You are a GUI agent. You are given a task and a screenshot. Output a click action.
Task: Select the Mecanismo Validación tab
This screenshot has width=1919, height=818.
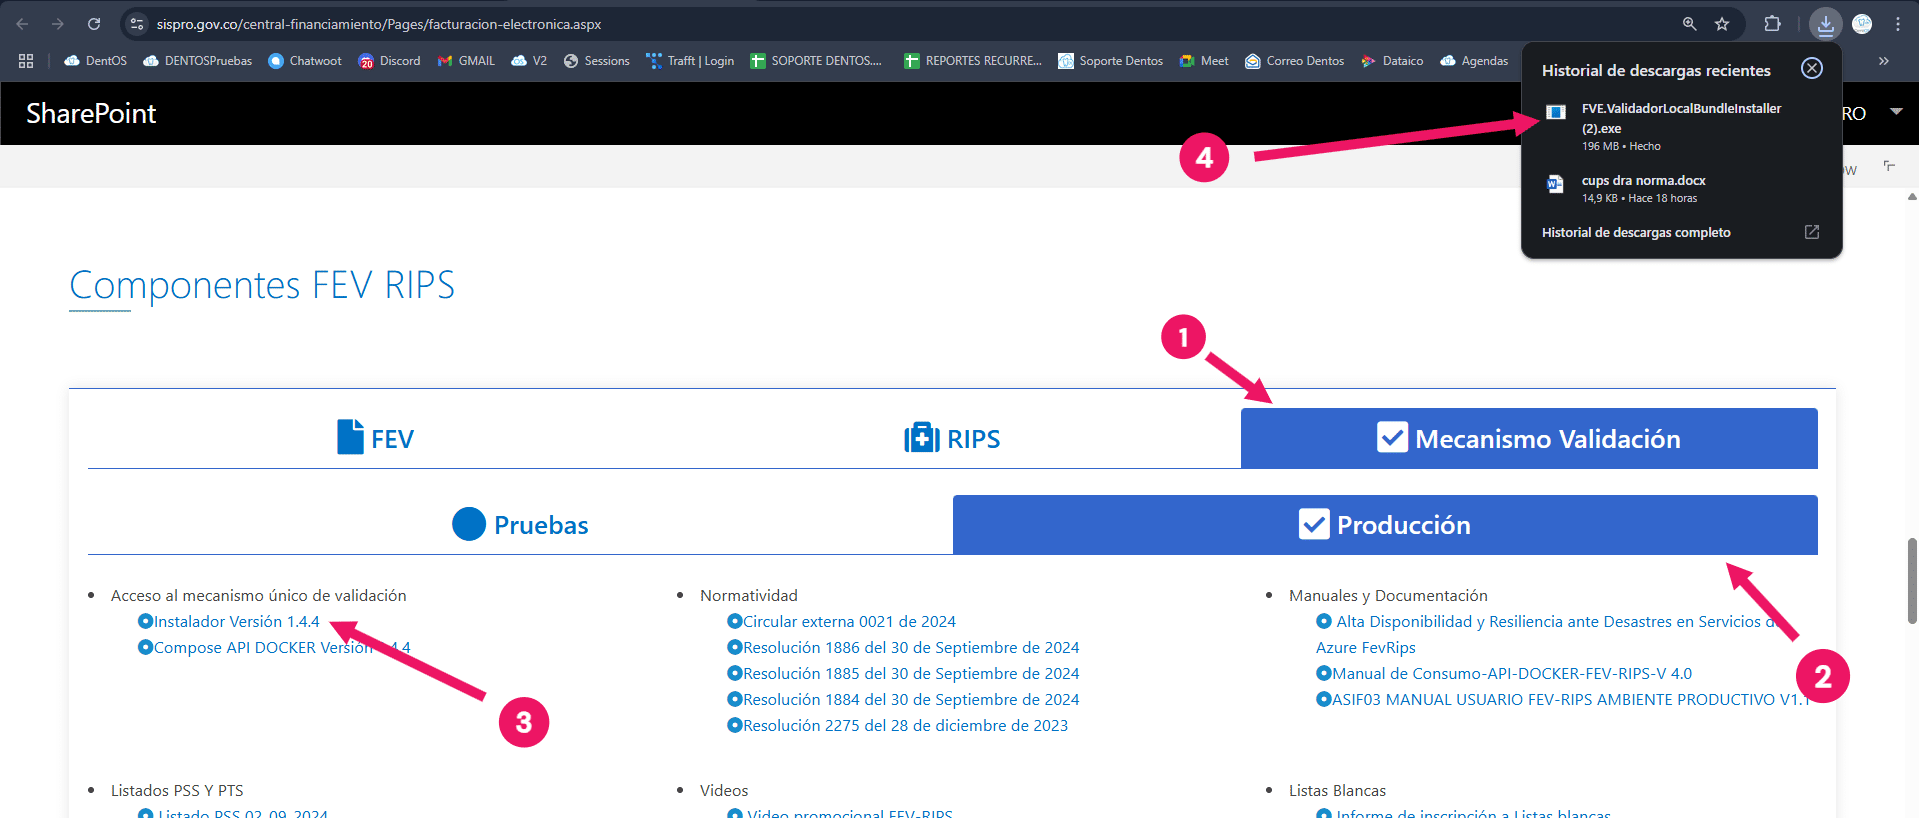coord(1529,438)
